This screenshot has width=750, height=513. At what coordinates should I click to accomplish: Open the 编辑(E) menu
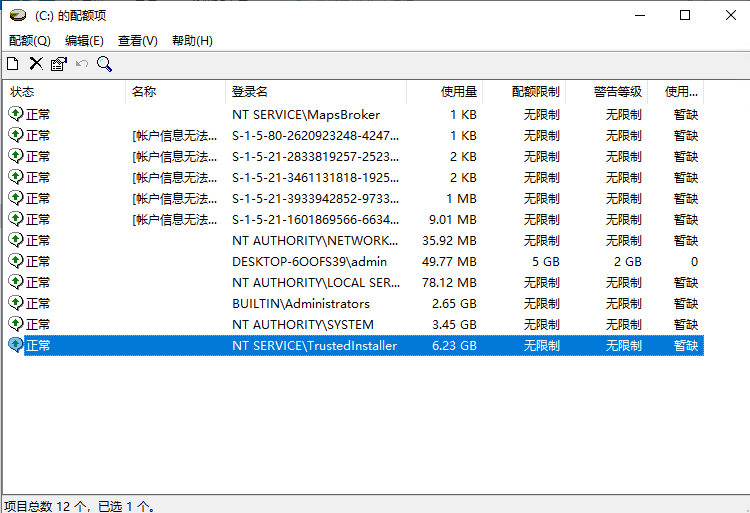click(84, 41)
